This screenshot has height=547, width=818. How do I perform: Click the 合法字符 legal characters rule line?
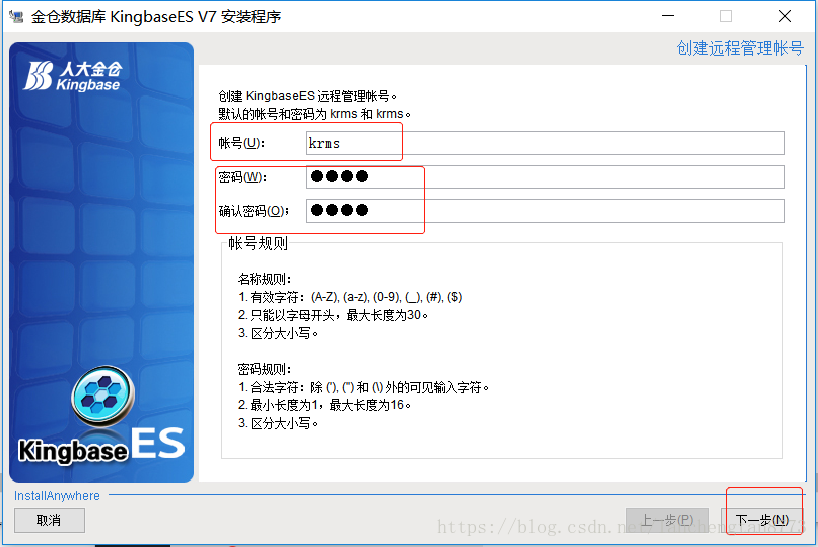coord(363,387)
